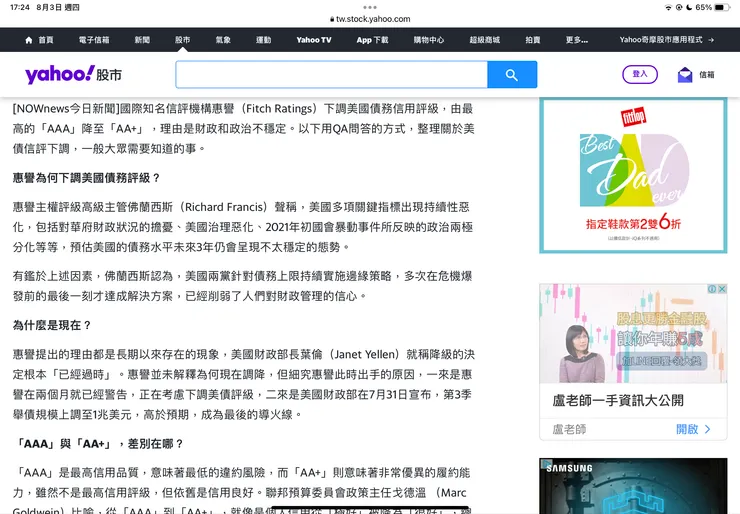Open App 下載 menu item
Screen dimensions: 740x514
(372, 40)
